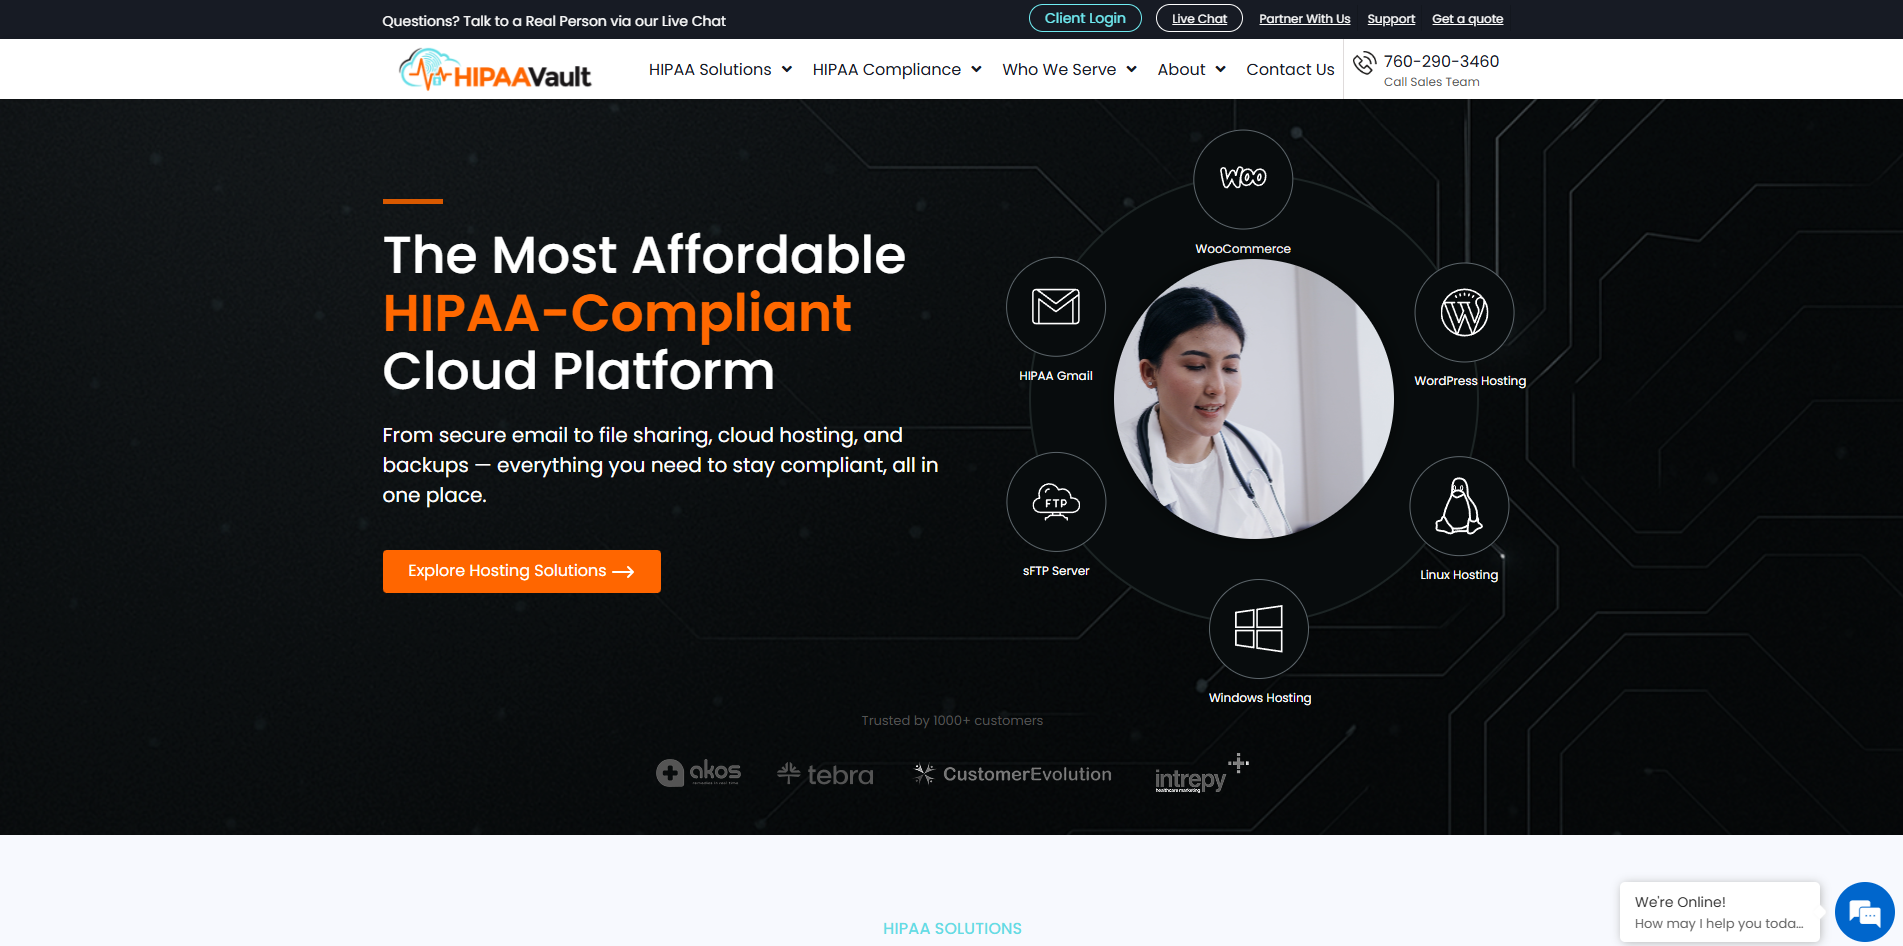Open the WooCommerce hosting icon
The height and width of the screenshot is (946, 1903).
(x=1242, y=179)
